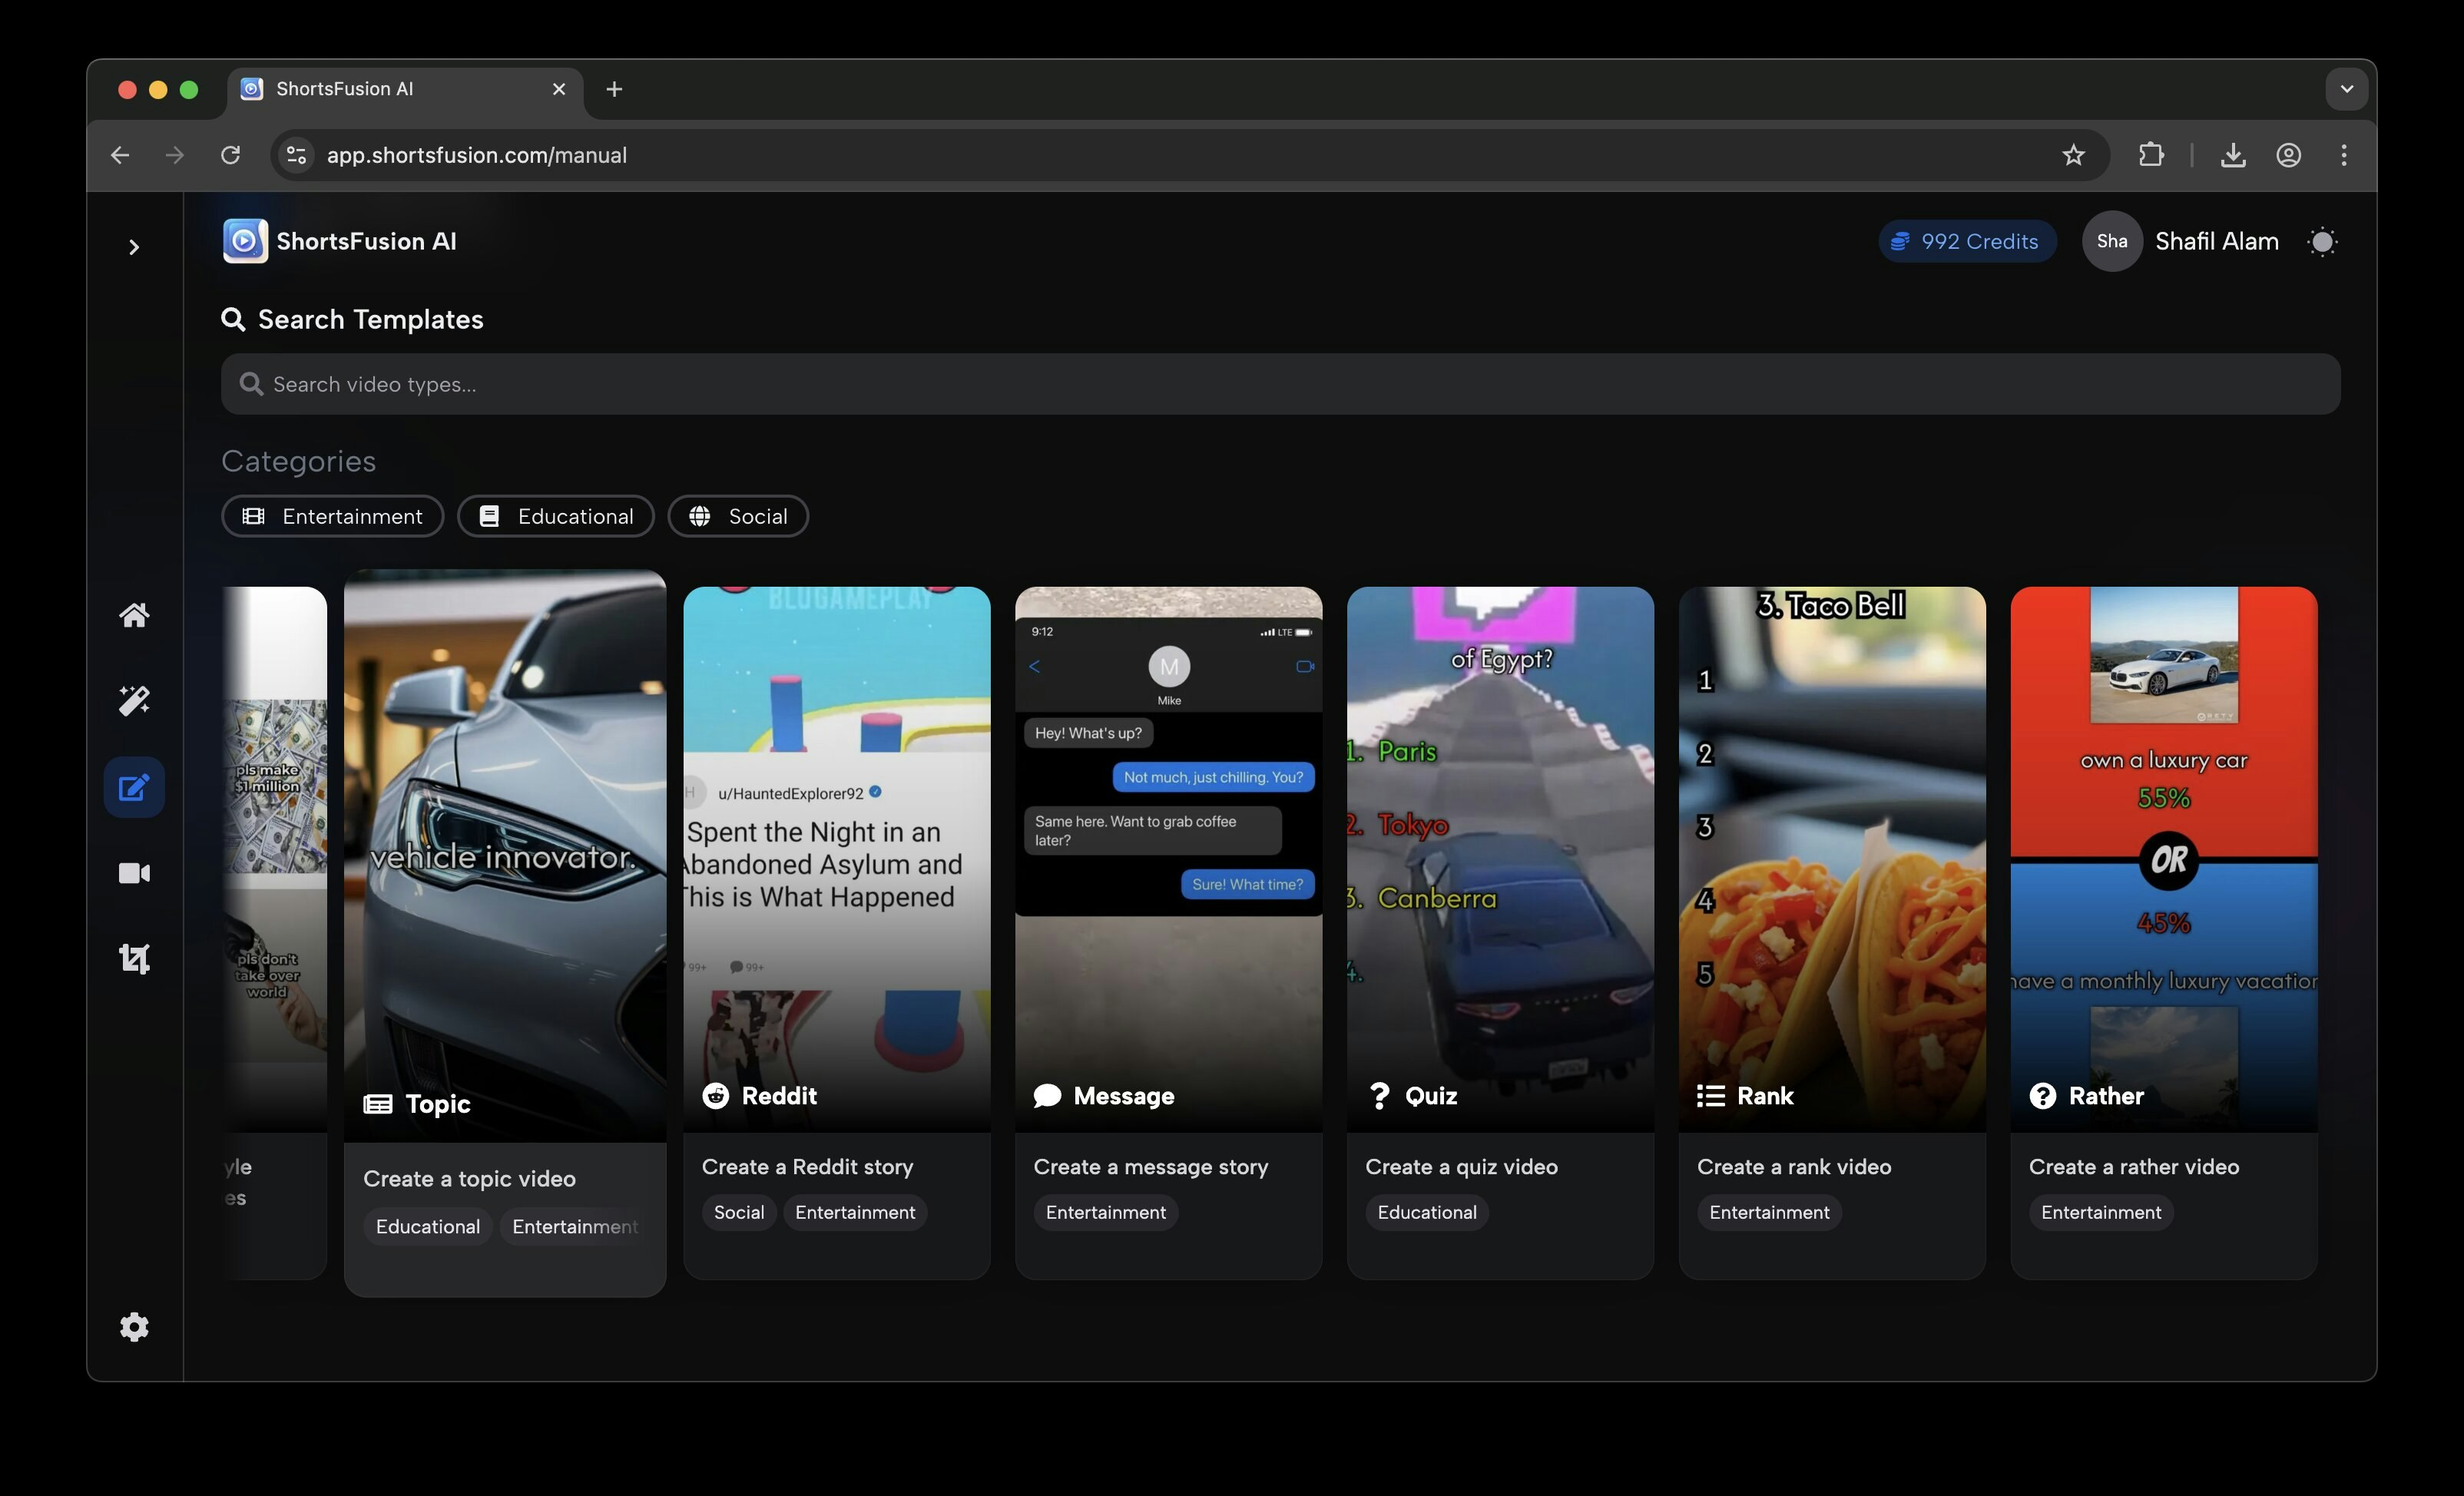
Task: Click the browser extensions puzzle icon
Action: point(2150,155)
